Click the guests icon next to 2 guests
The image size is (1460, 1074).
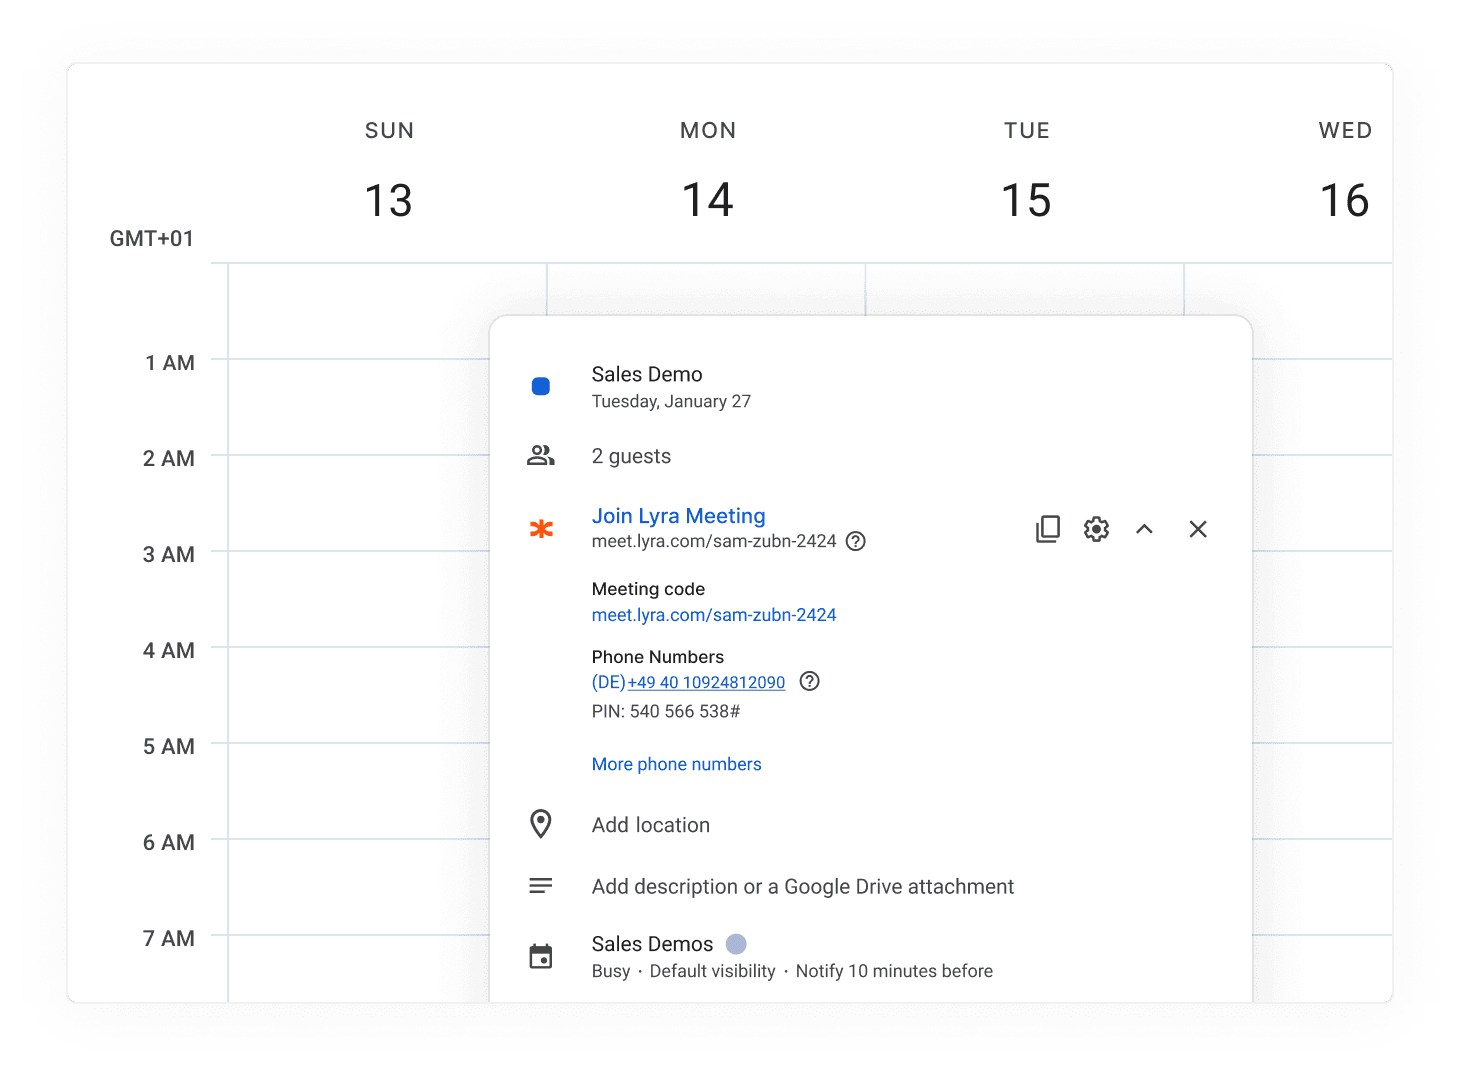coord(541,454)
